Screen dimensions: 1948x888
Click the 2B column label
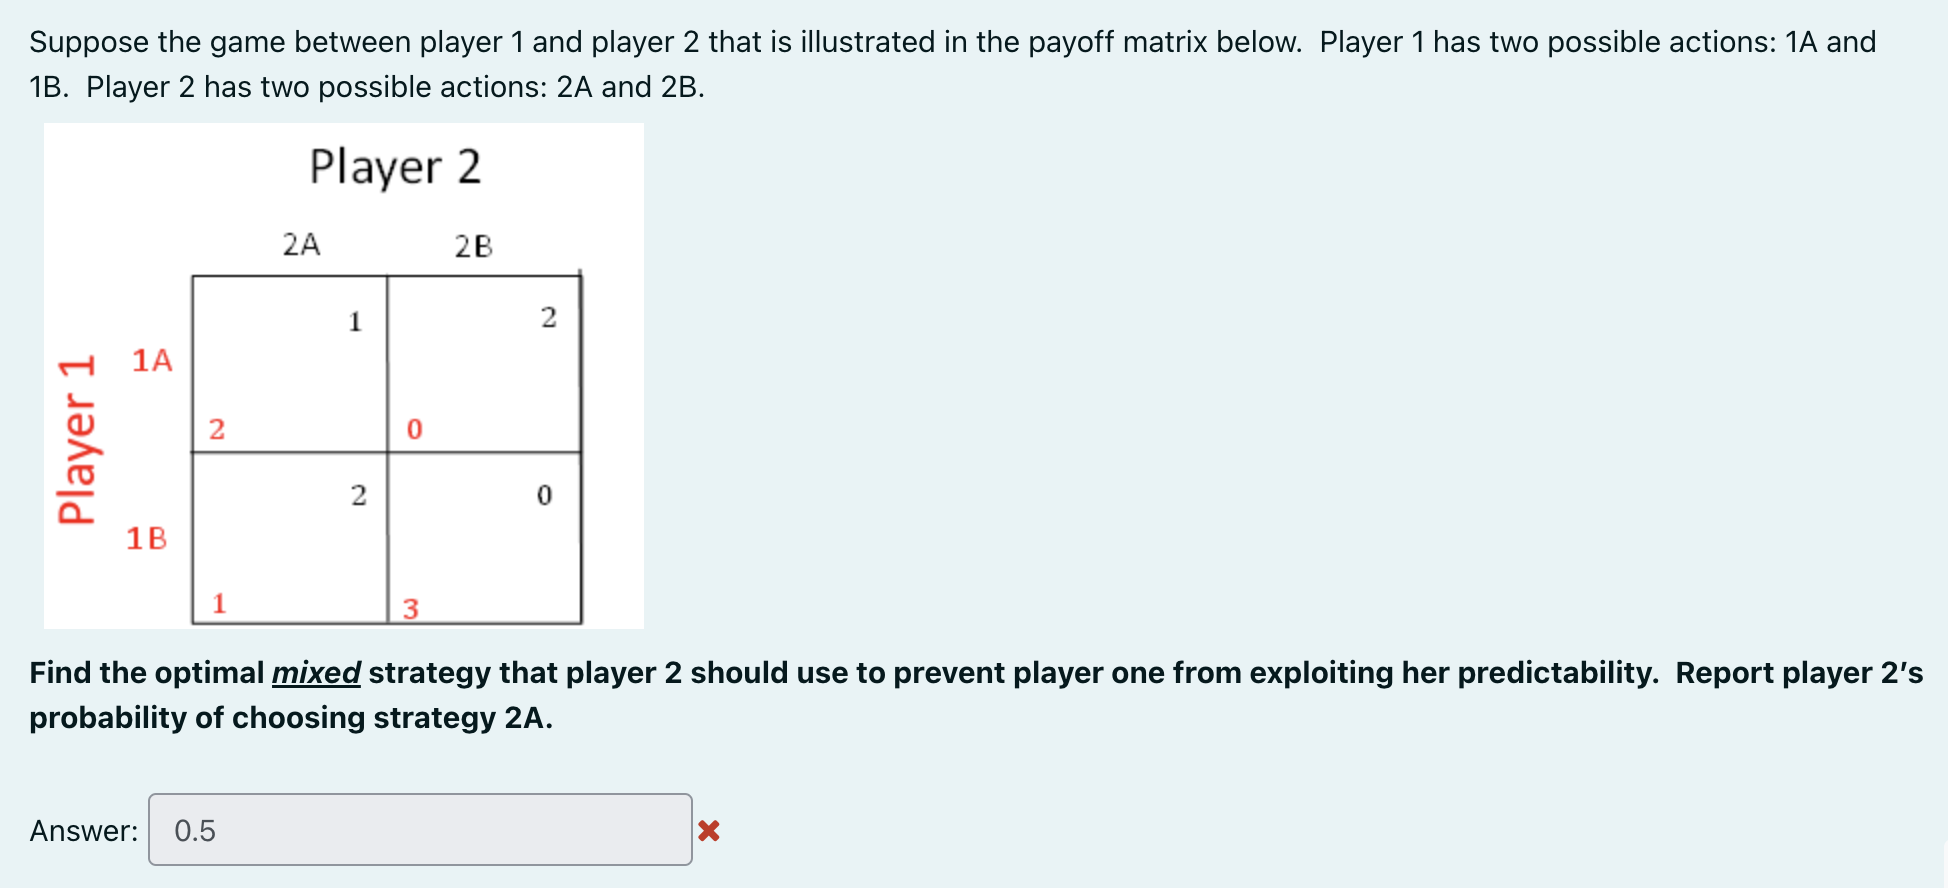pyautogui.click(x=474, y=243)
